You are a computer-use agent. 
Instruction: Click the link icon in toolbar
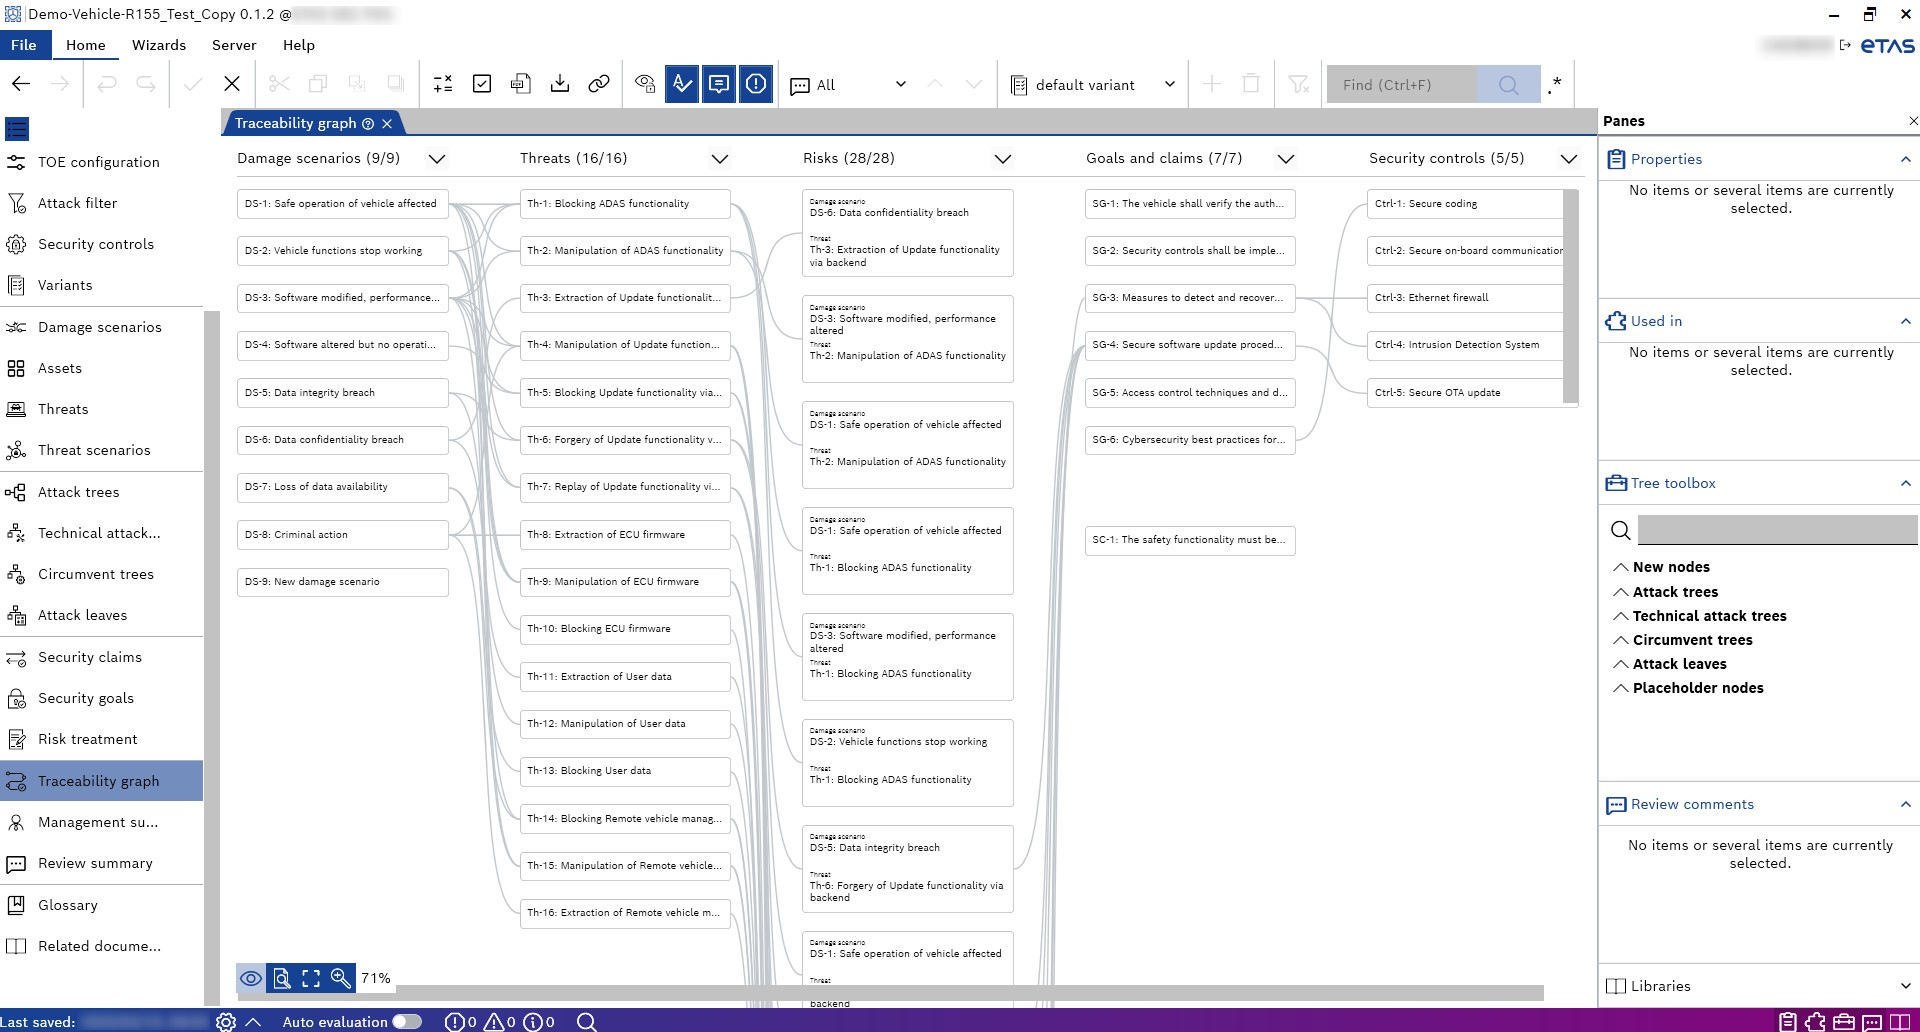click(x=599, y=84)
